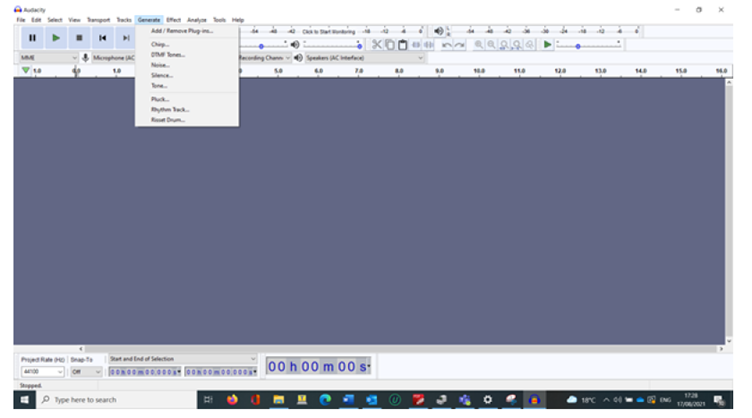Click the horizontal scrollbar track
This screenshot has width=752, height=418.
click(x=400, y=349)
